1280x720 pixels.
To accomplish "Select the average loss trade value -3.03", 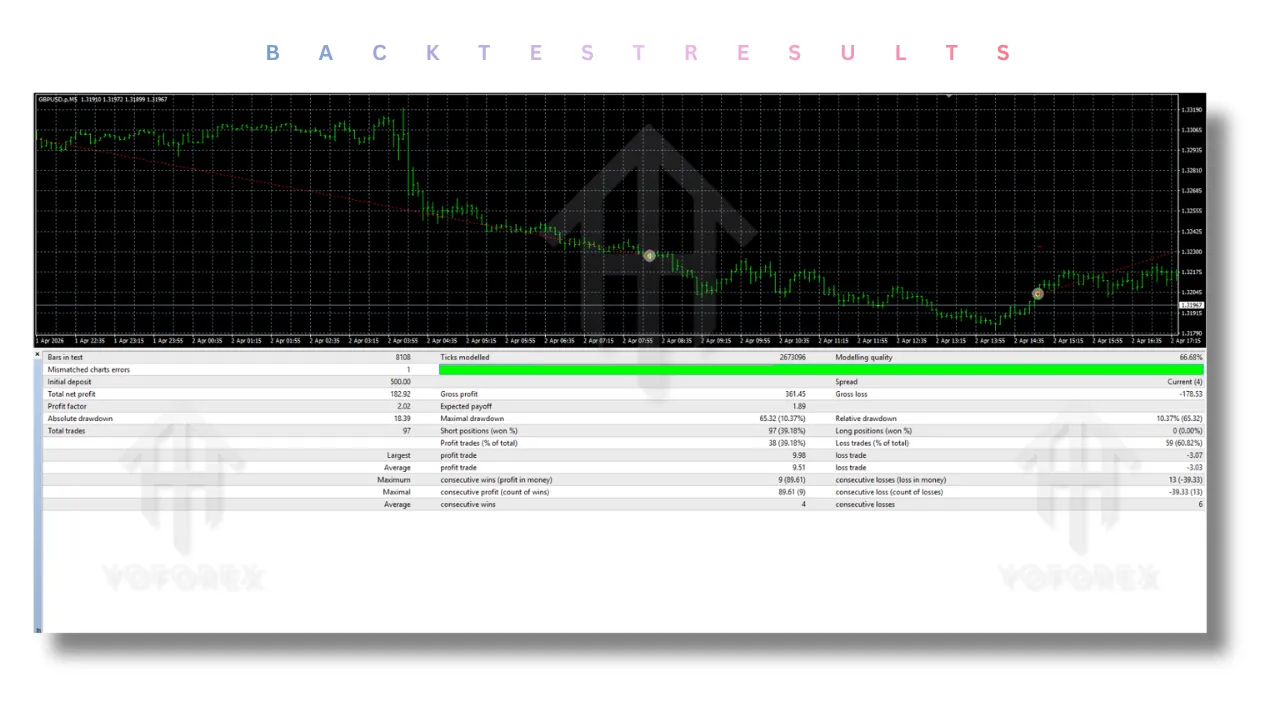I will [1195, 467].
